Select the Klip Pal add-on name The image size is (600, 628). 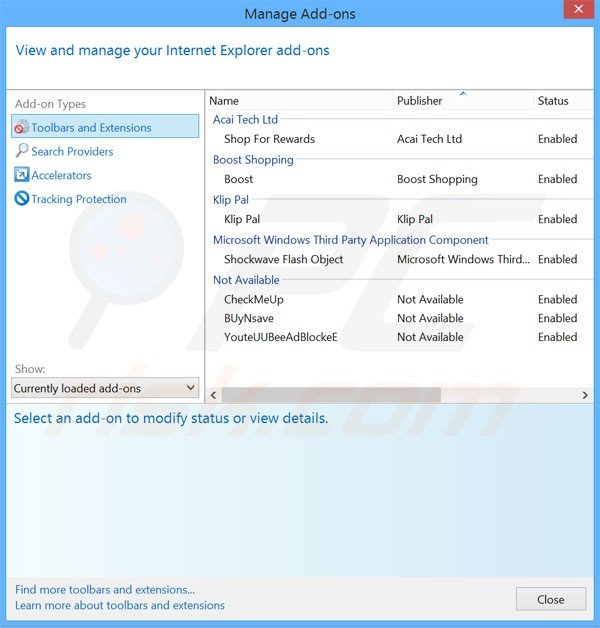(x=242, y=219)
